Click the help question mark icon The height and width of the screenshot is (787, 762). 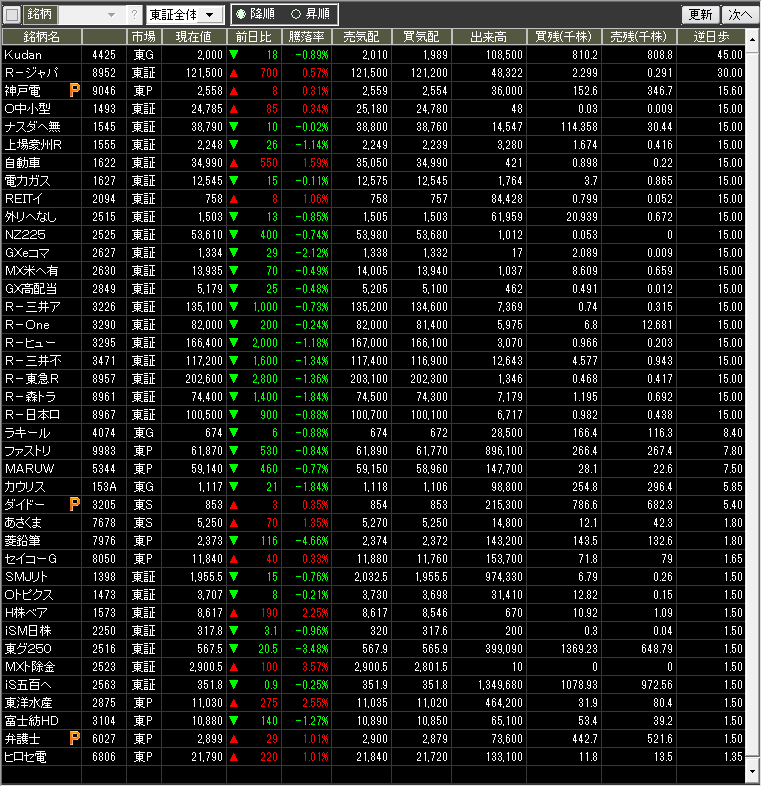point(135,15)
